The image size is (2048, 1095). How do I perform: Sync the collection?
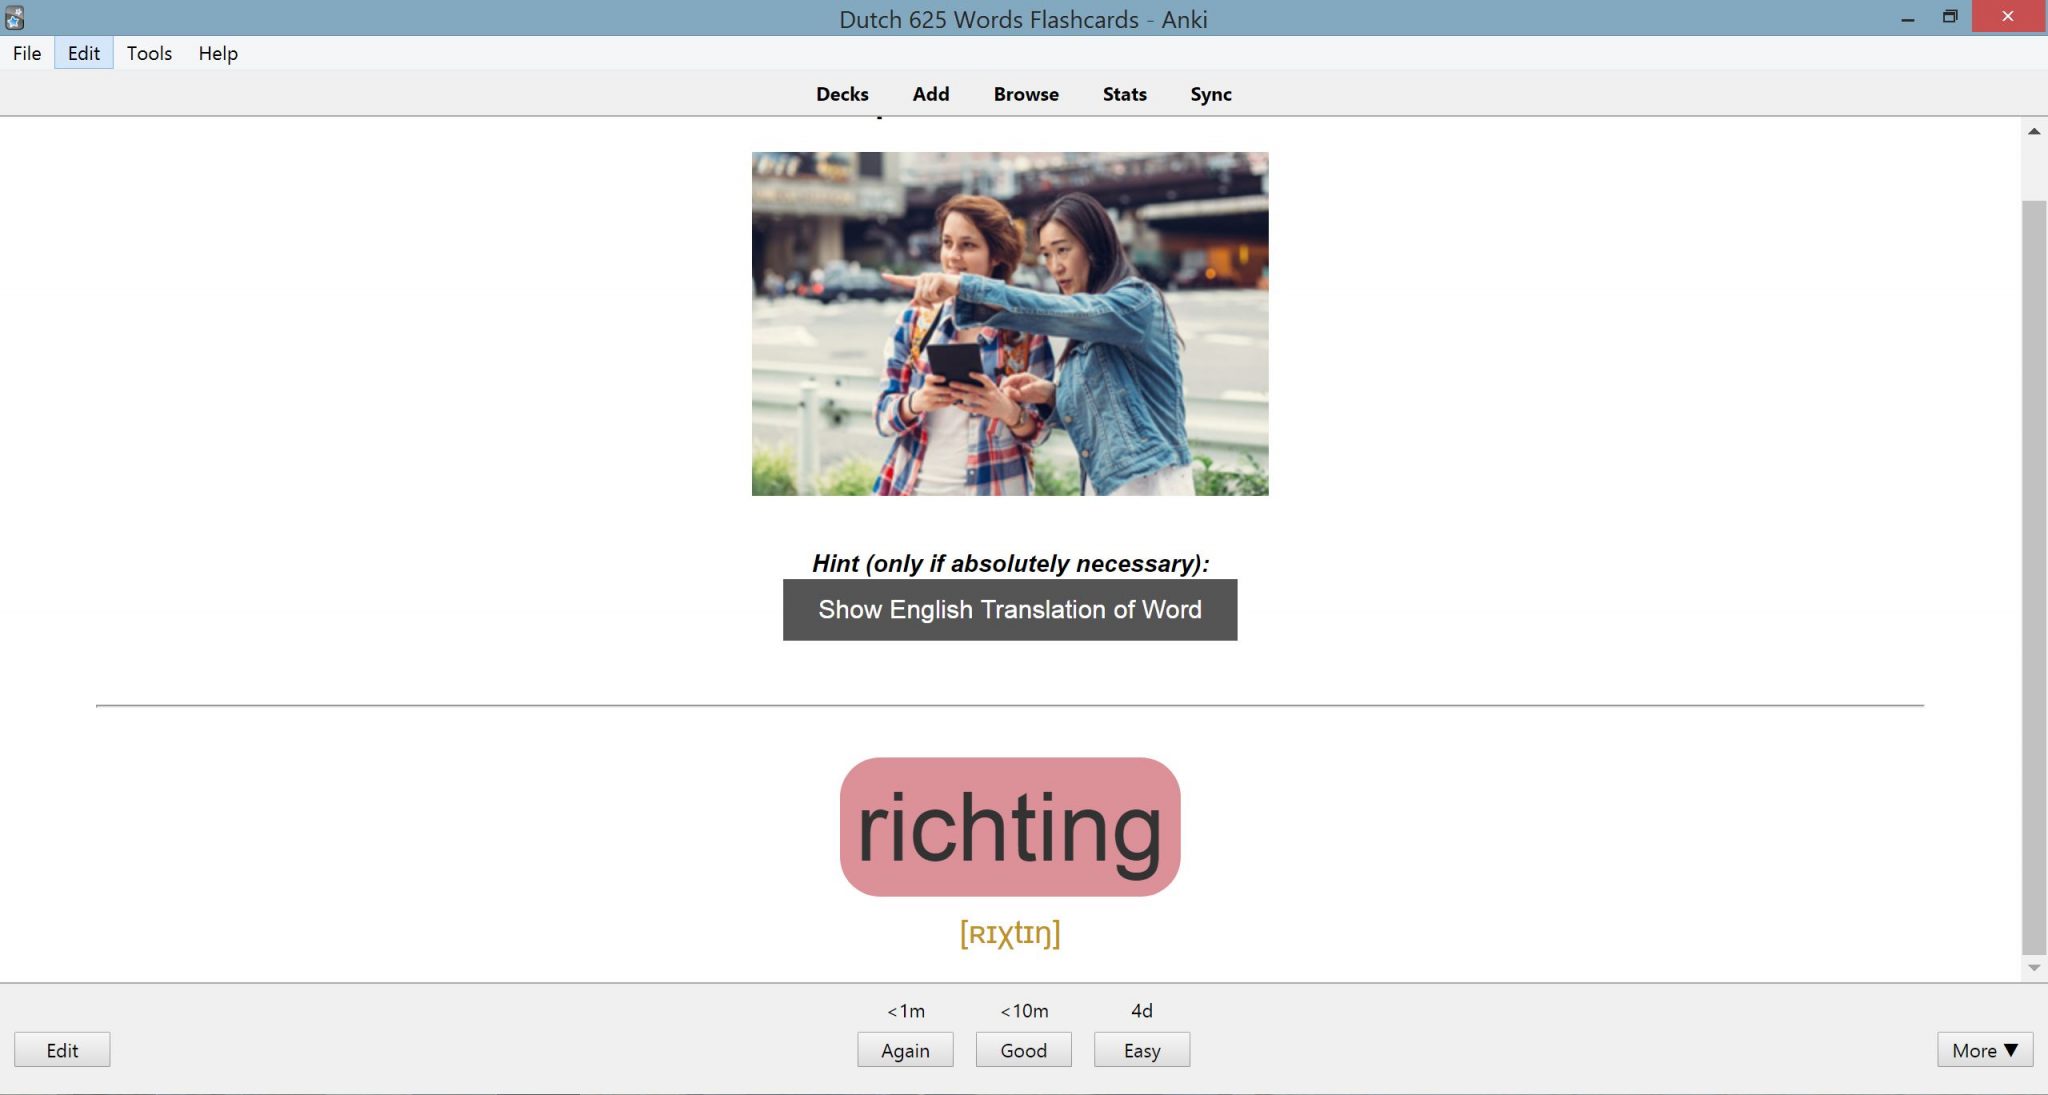coord(1210,93)
